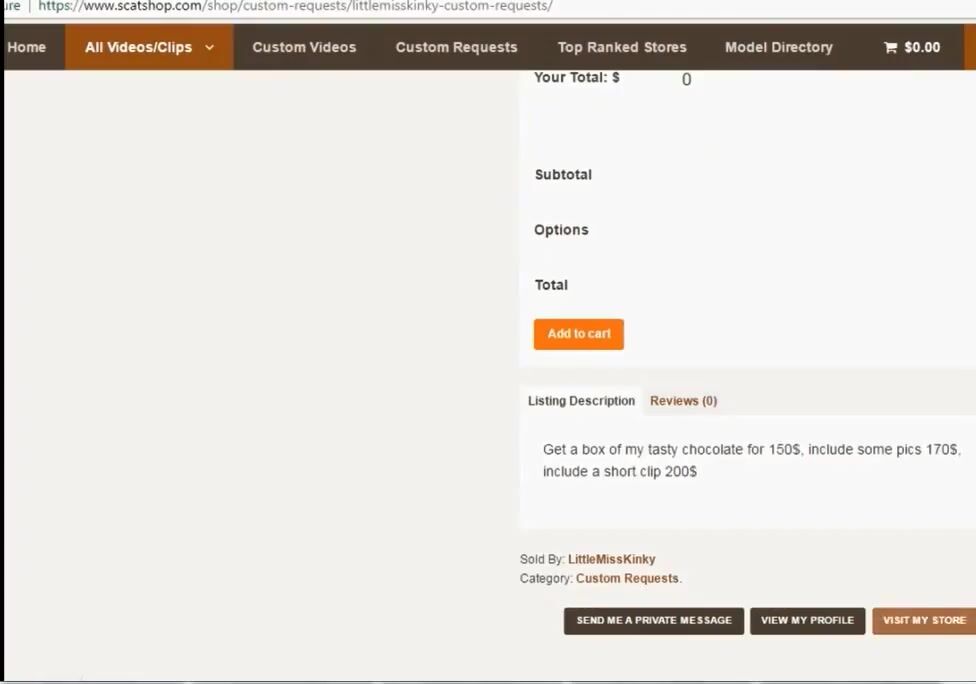Open the shopping cart icon

point(890,47)
